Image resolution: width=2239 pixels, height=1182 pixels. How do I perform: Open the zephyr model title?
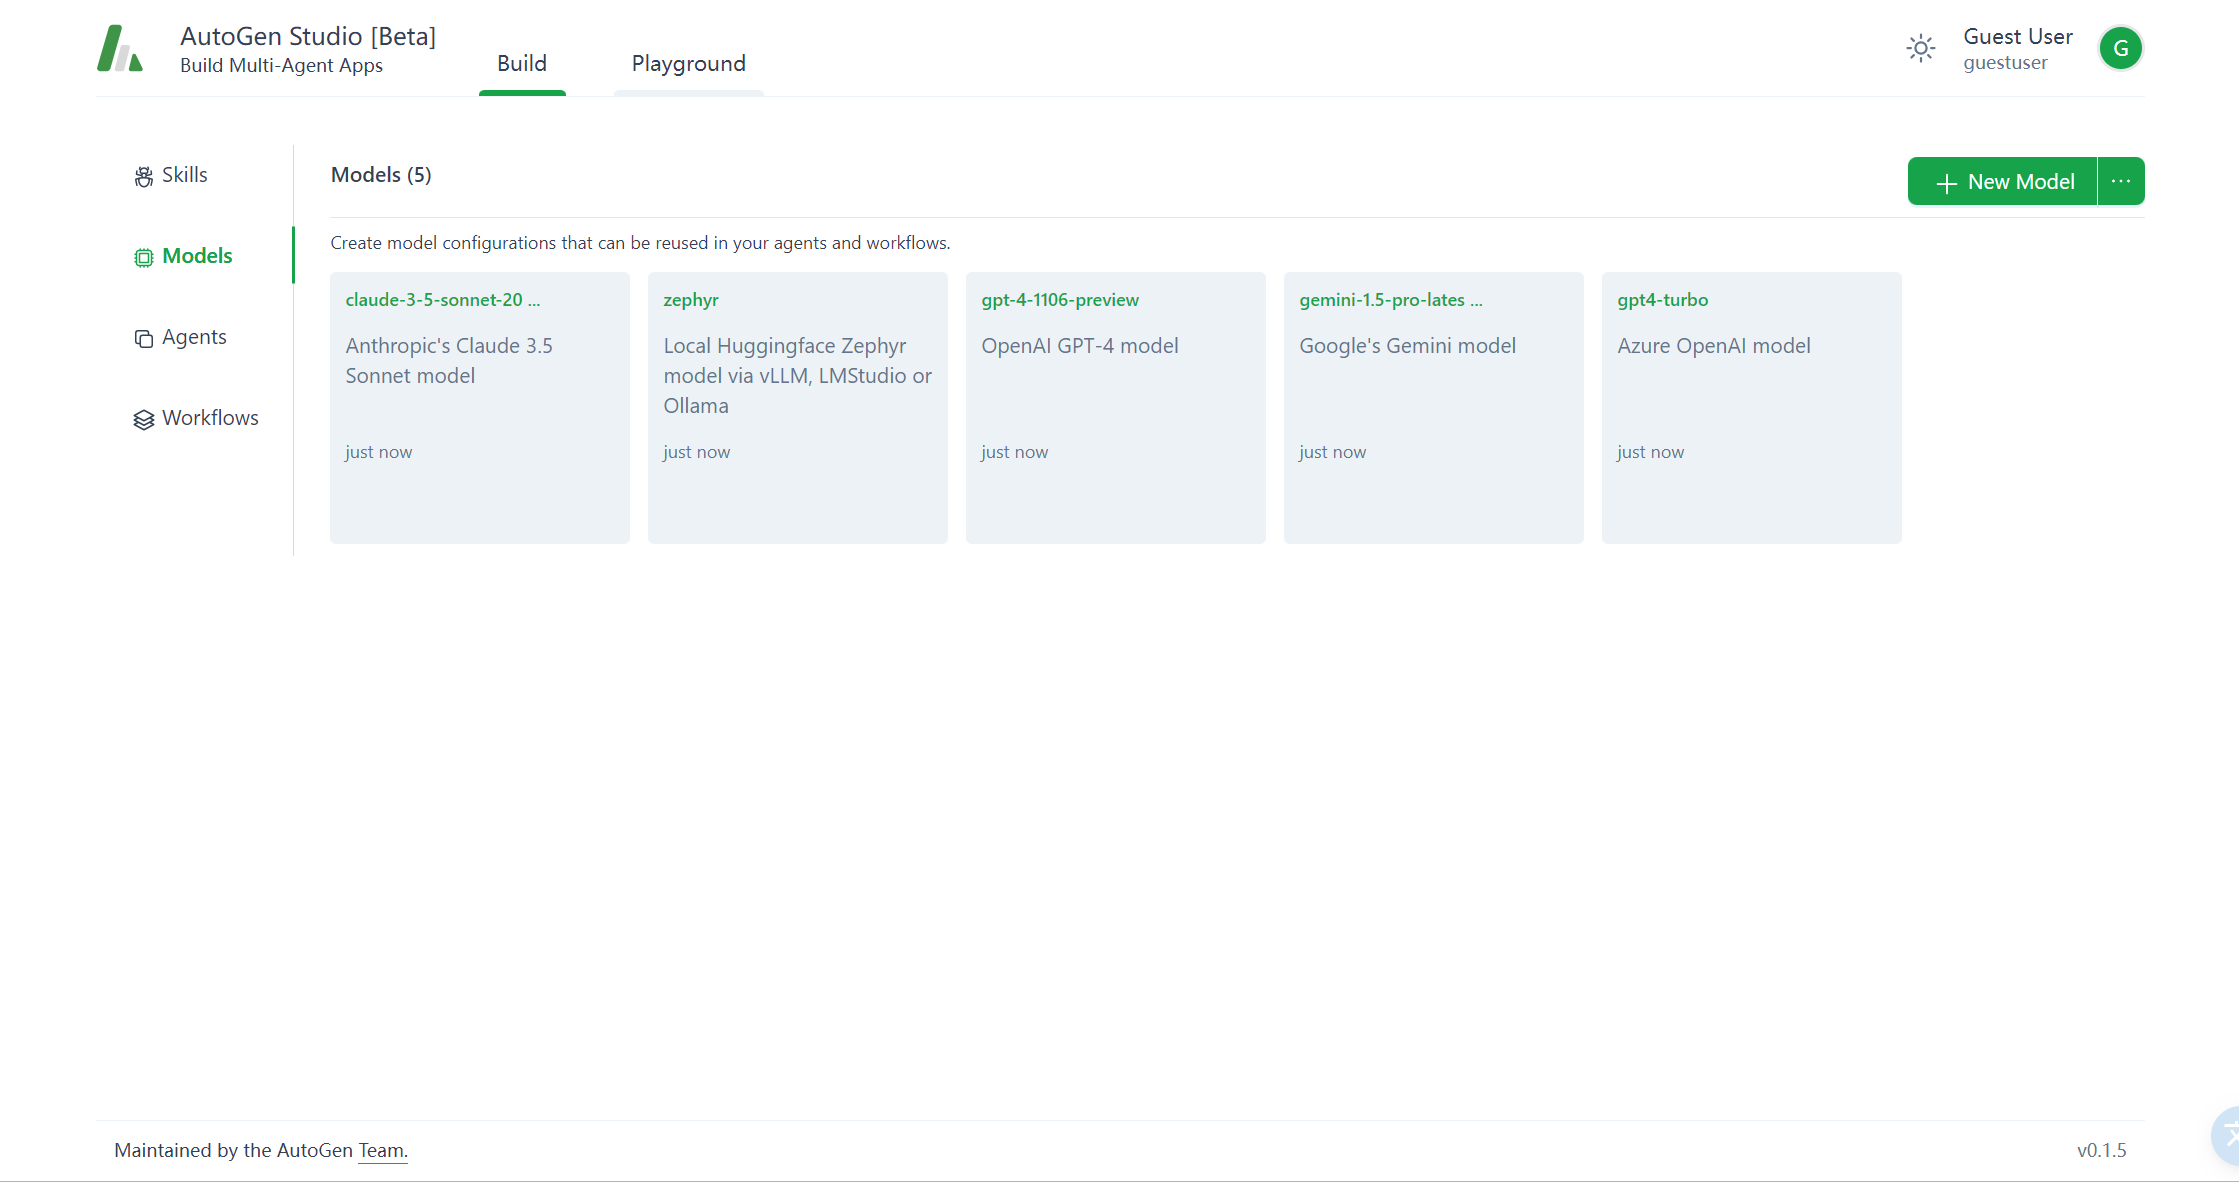click(x=691, y=300)
